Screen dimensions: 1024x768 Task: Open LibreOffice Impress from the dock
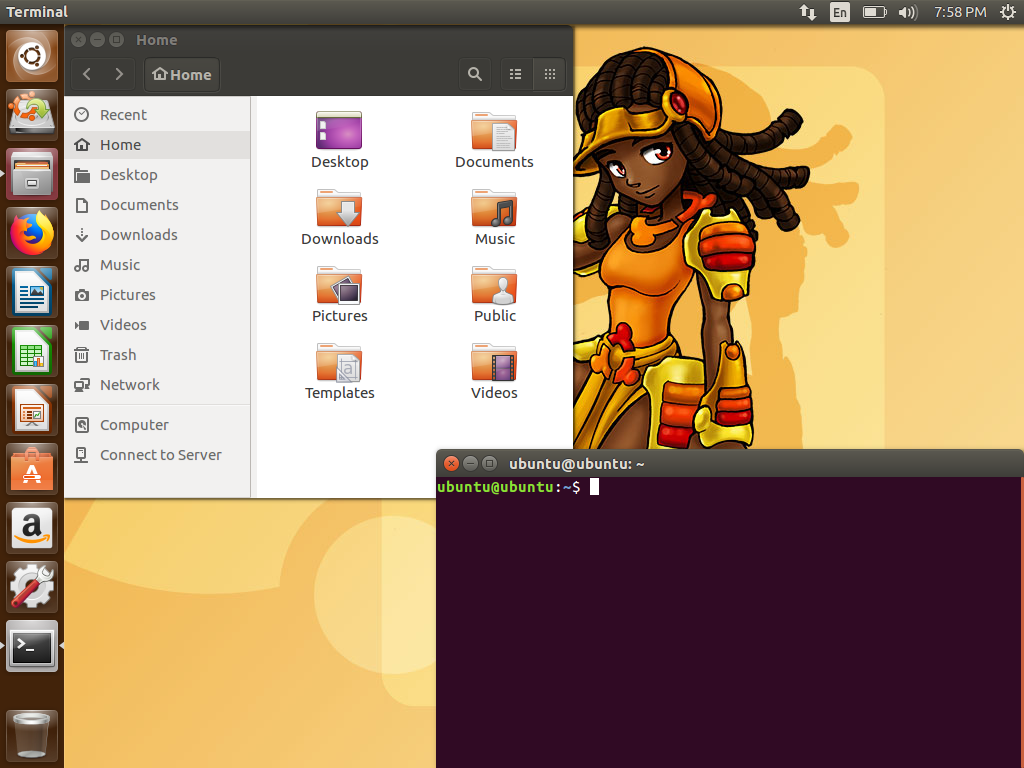32,410
